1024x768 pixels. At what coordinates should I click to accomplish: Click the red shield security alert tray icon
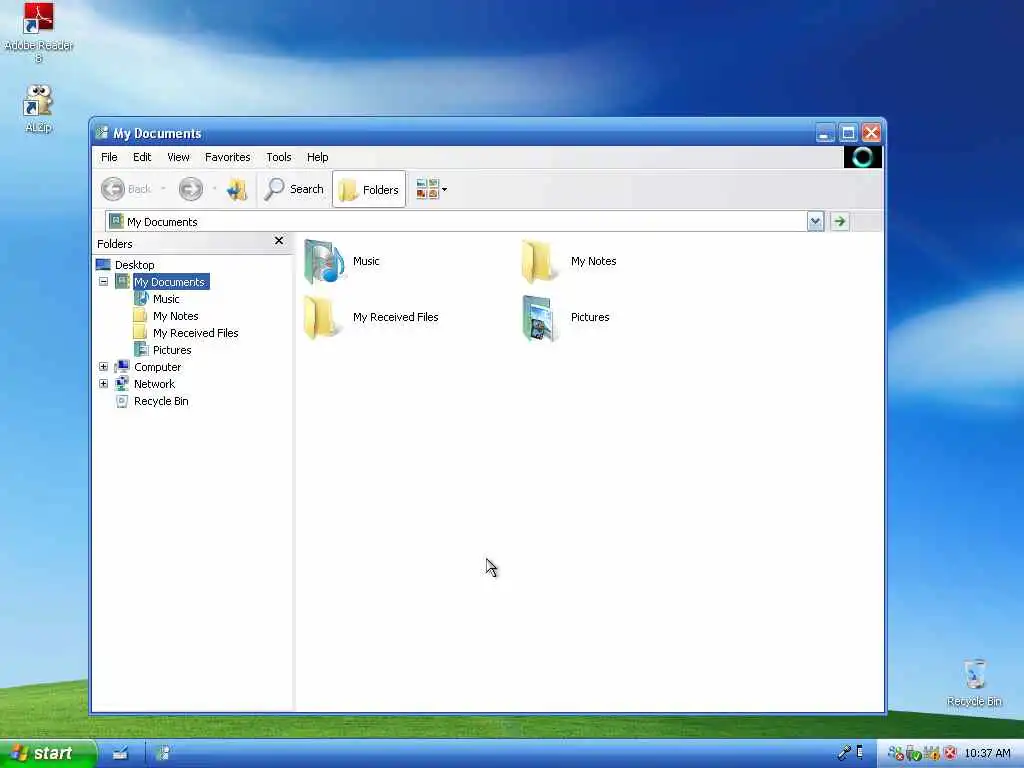(950, 753)
